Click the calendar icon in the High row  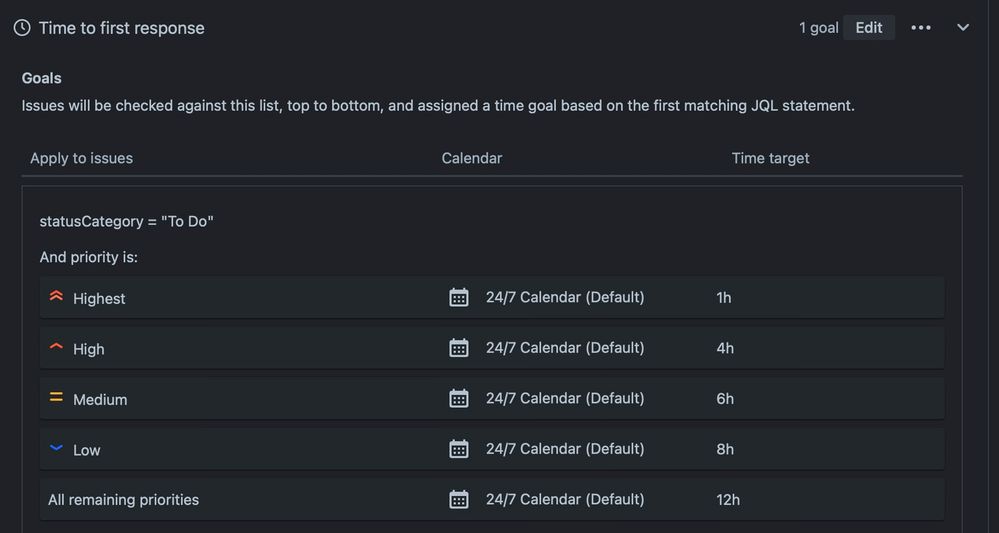click(459, 348)
